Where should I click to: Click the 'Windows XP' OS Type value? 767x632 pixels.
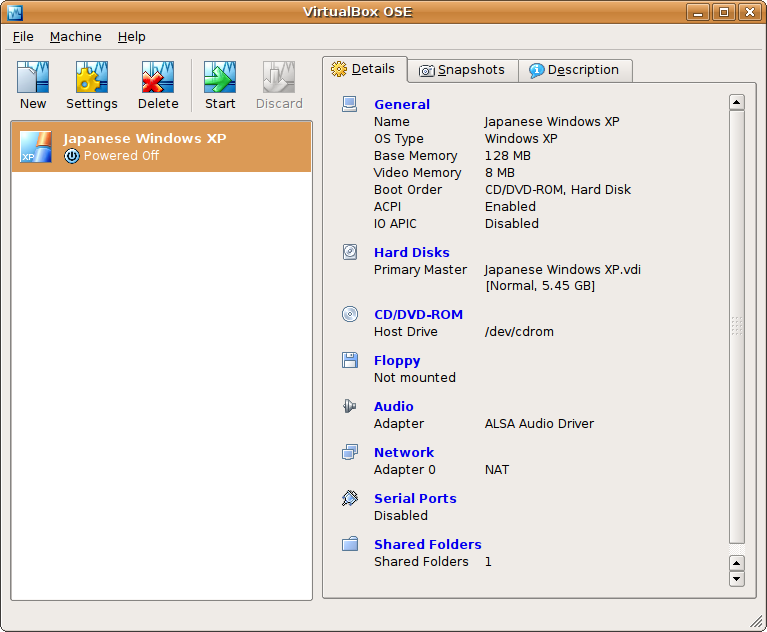coord(521,138)
